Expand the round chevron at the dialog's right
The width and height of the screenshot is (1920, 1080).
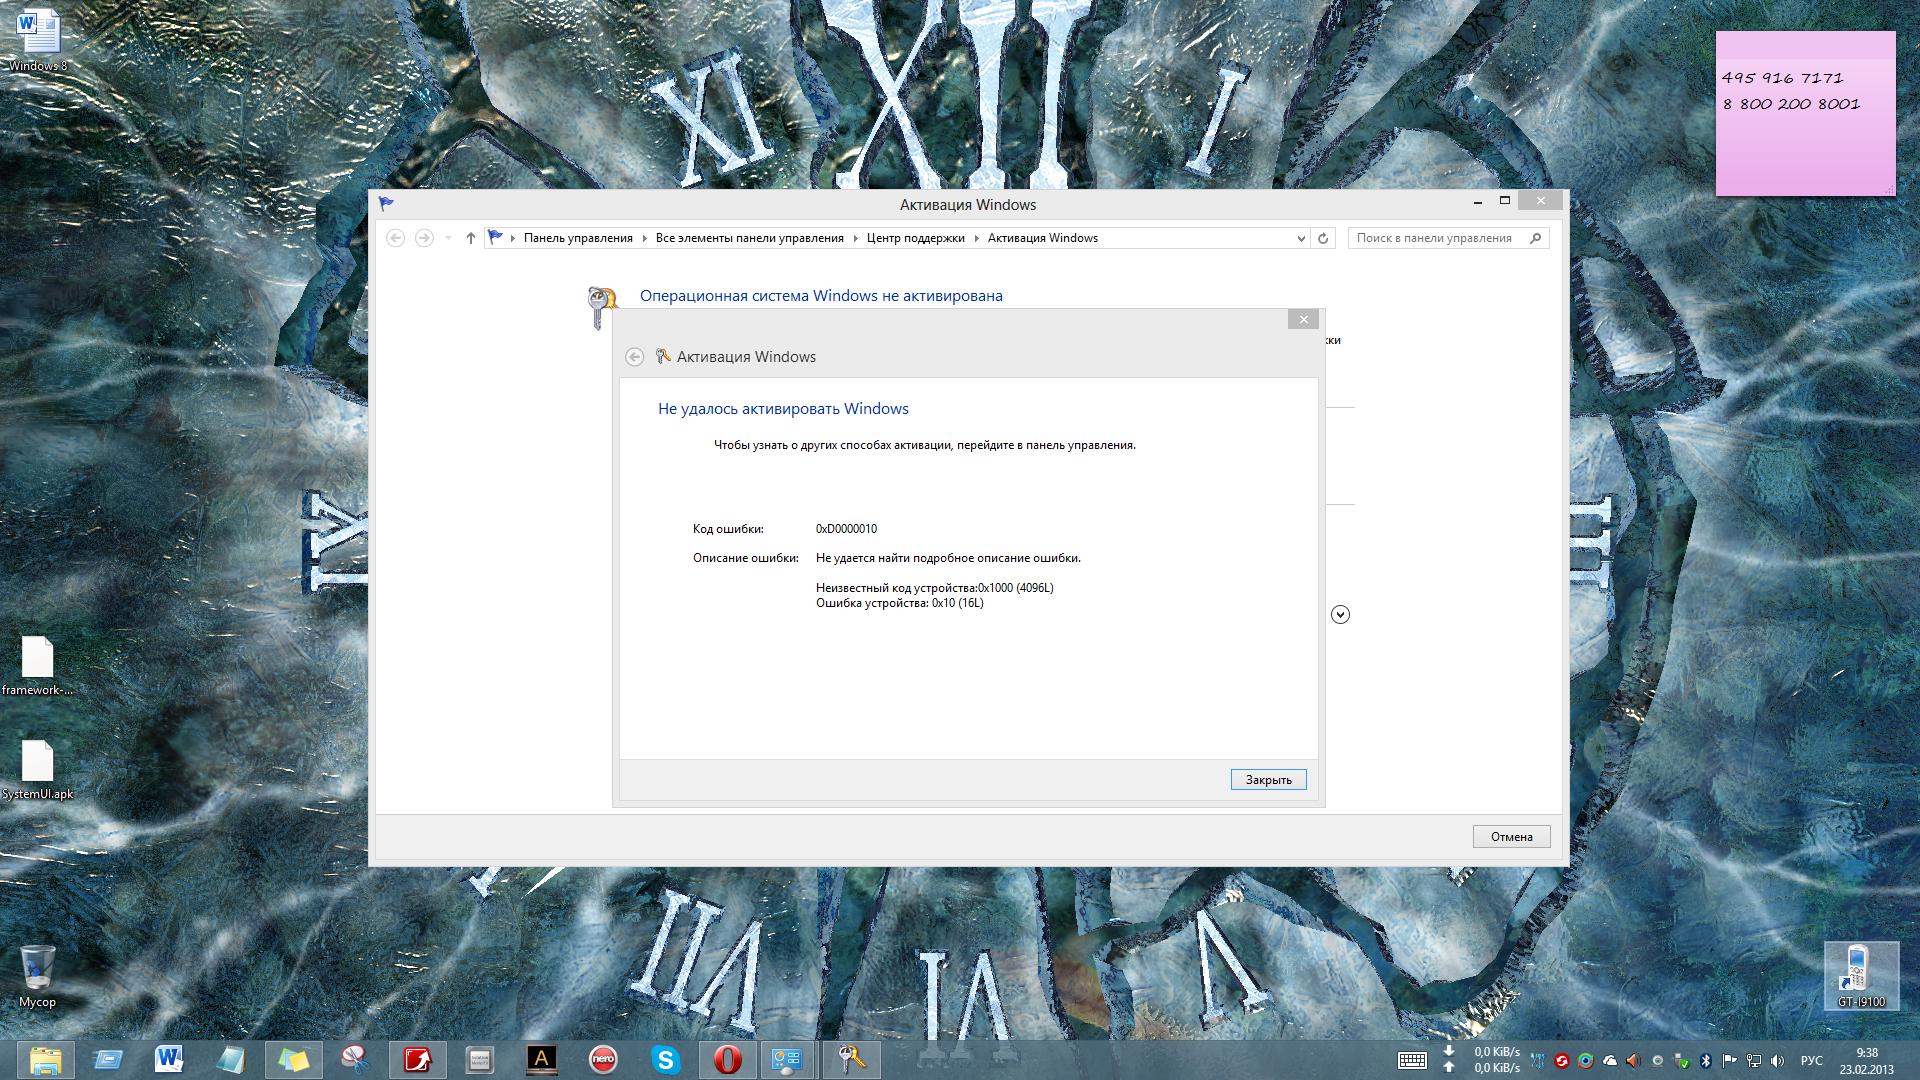pos(1341,615)
